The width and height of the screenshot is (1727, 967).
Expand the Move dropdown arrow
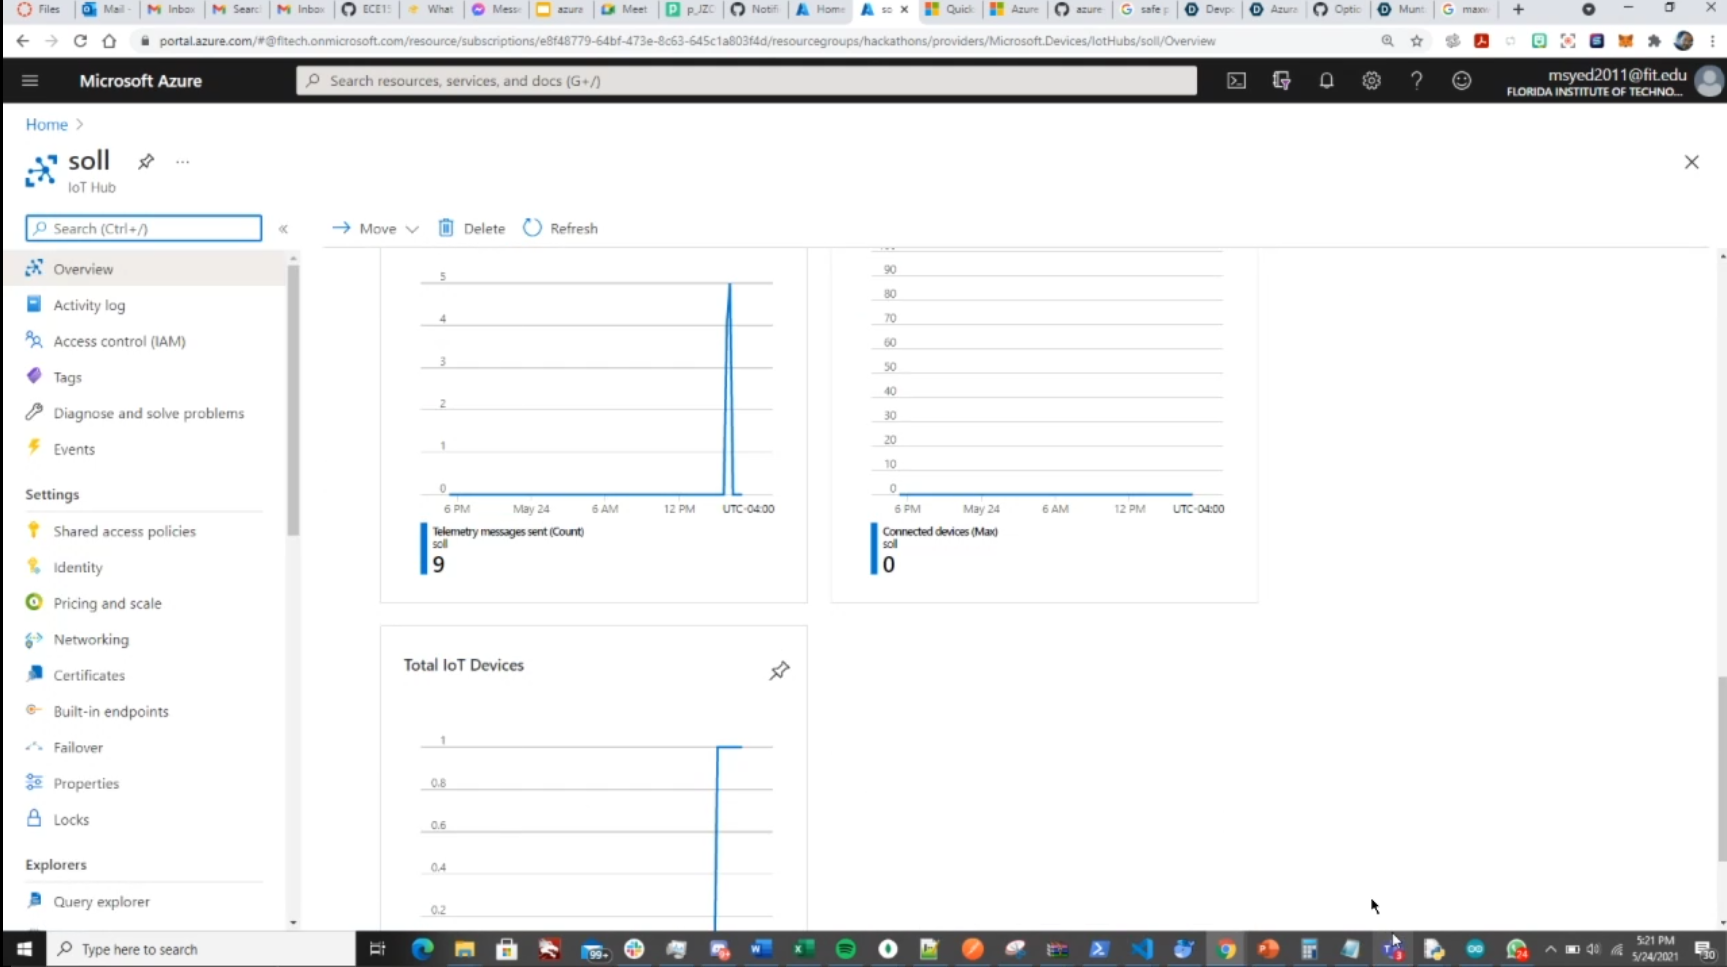411,229
